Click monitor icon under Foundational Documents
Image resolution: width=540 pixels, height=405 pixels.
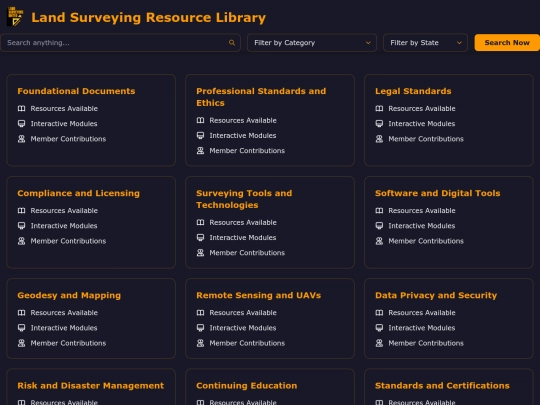click(21, 124)
